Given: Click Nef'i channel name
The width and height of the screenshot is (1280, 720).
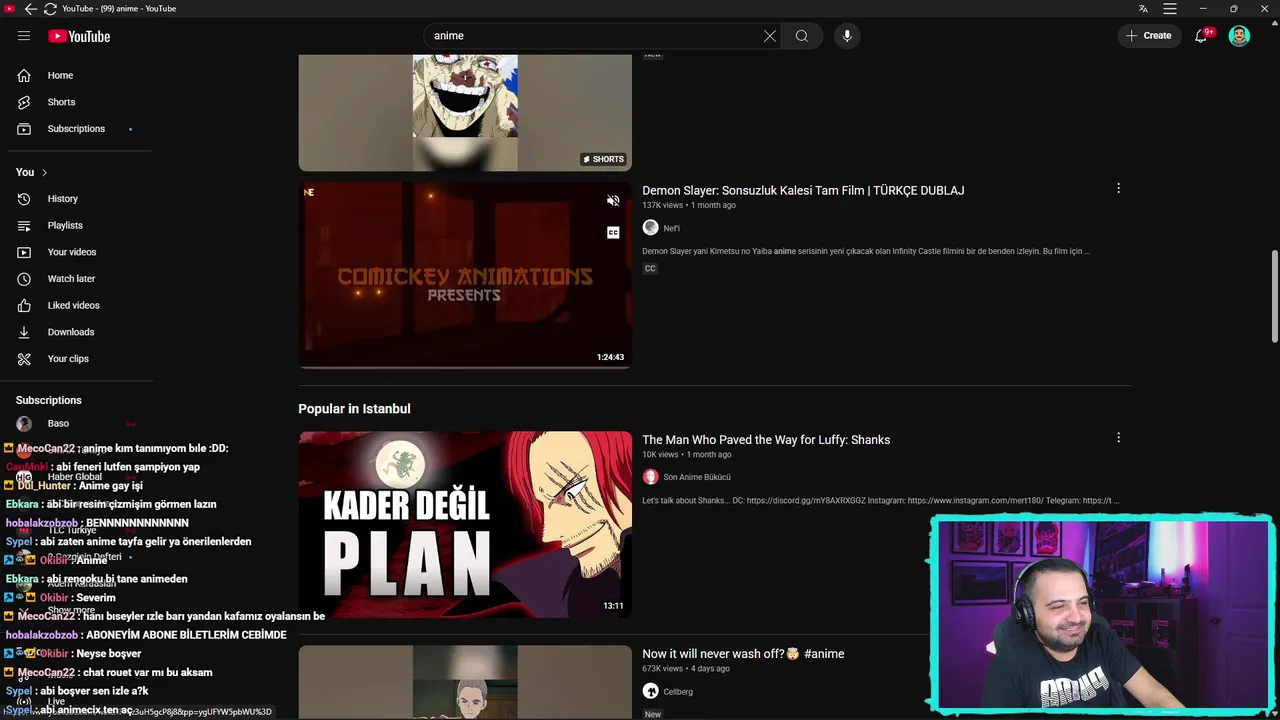Looking at the screenshot, I should coord(672,228).
